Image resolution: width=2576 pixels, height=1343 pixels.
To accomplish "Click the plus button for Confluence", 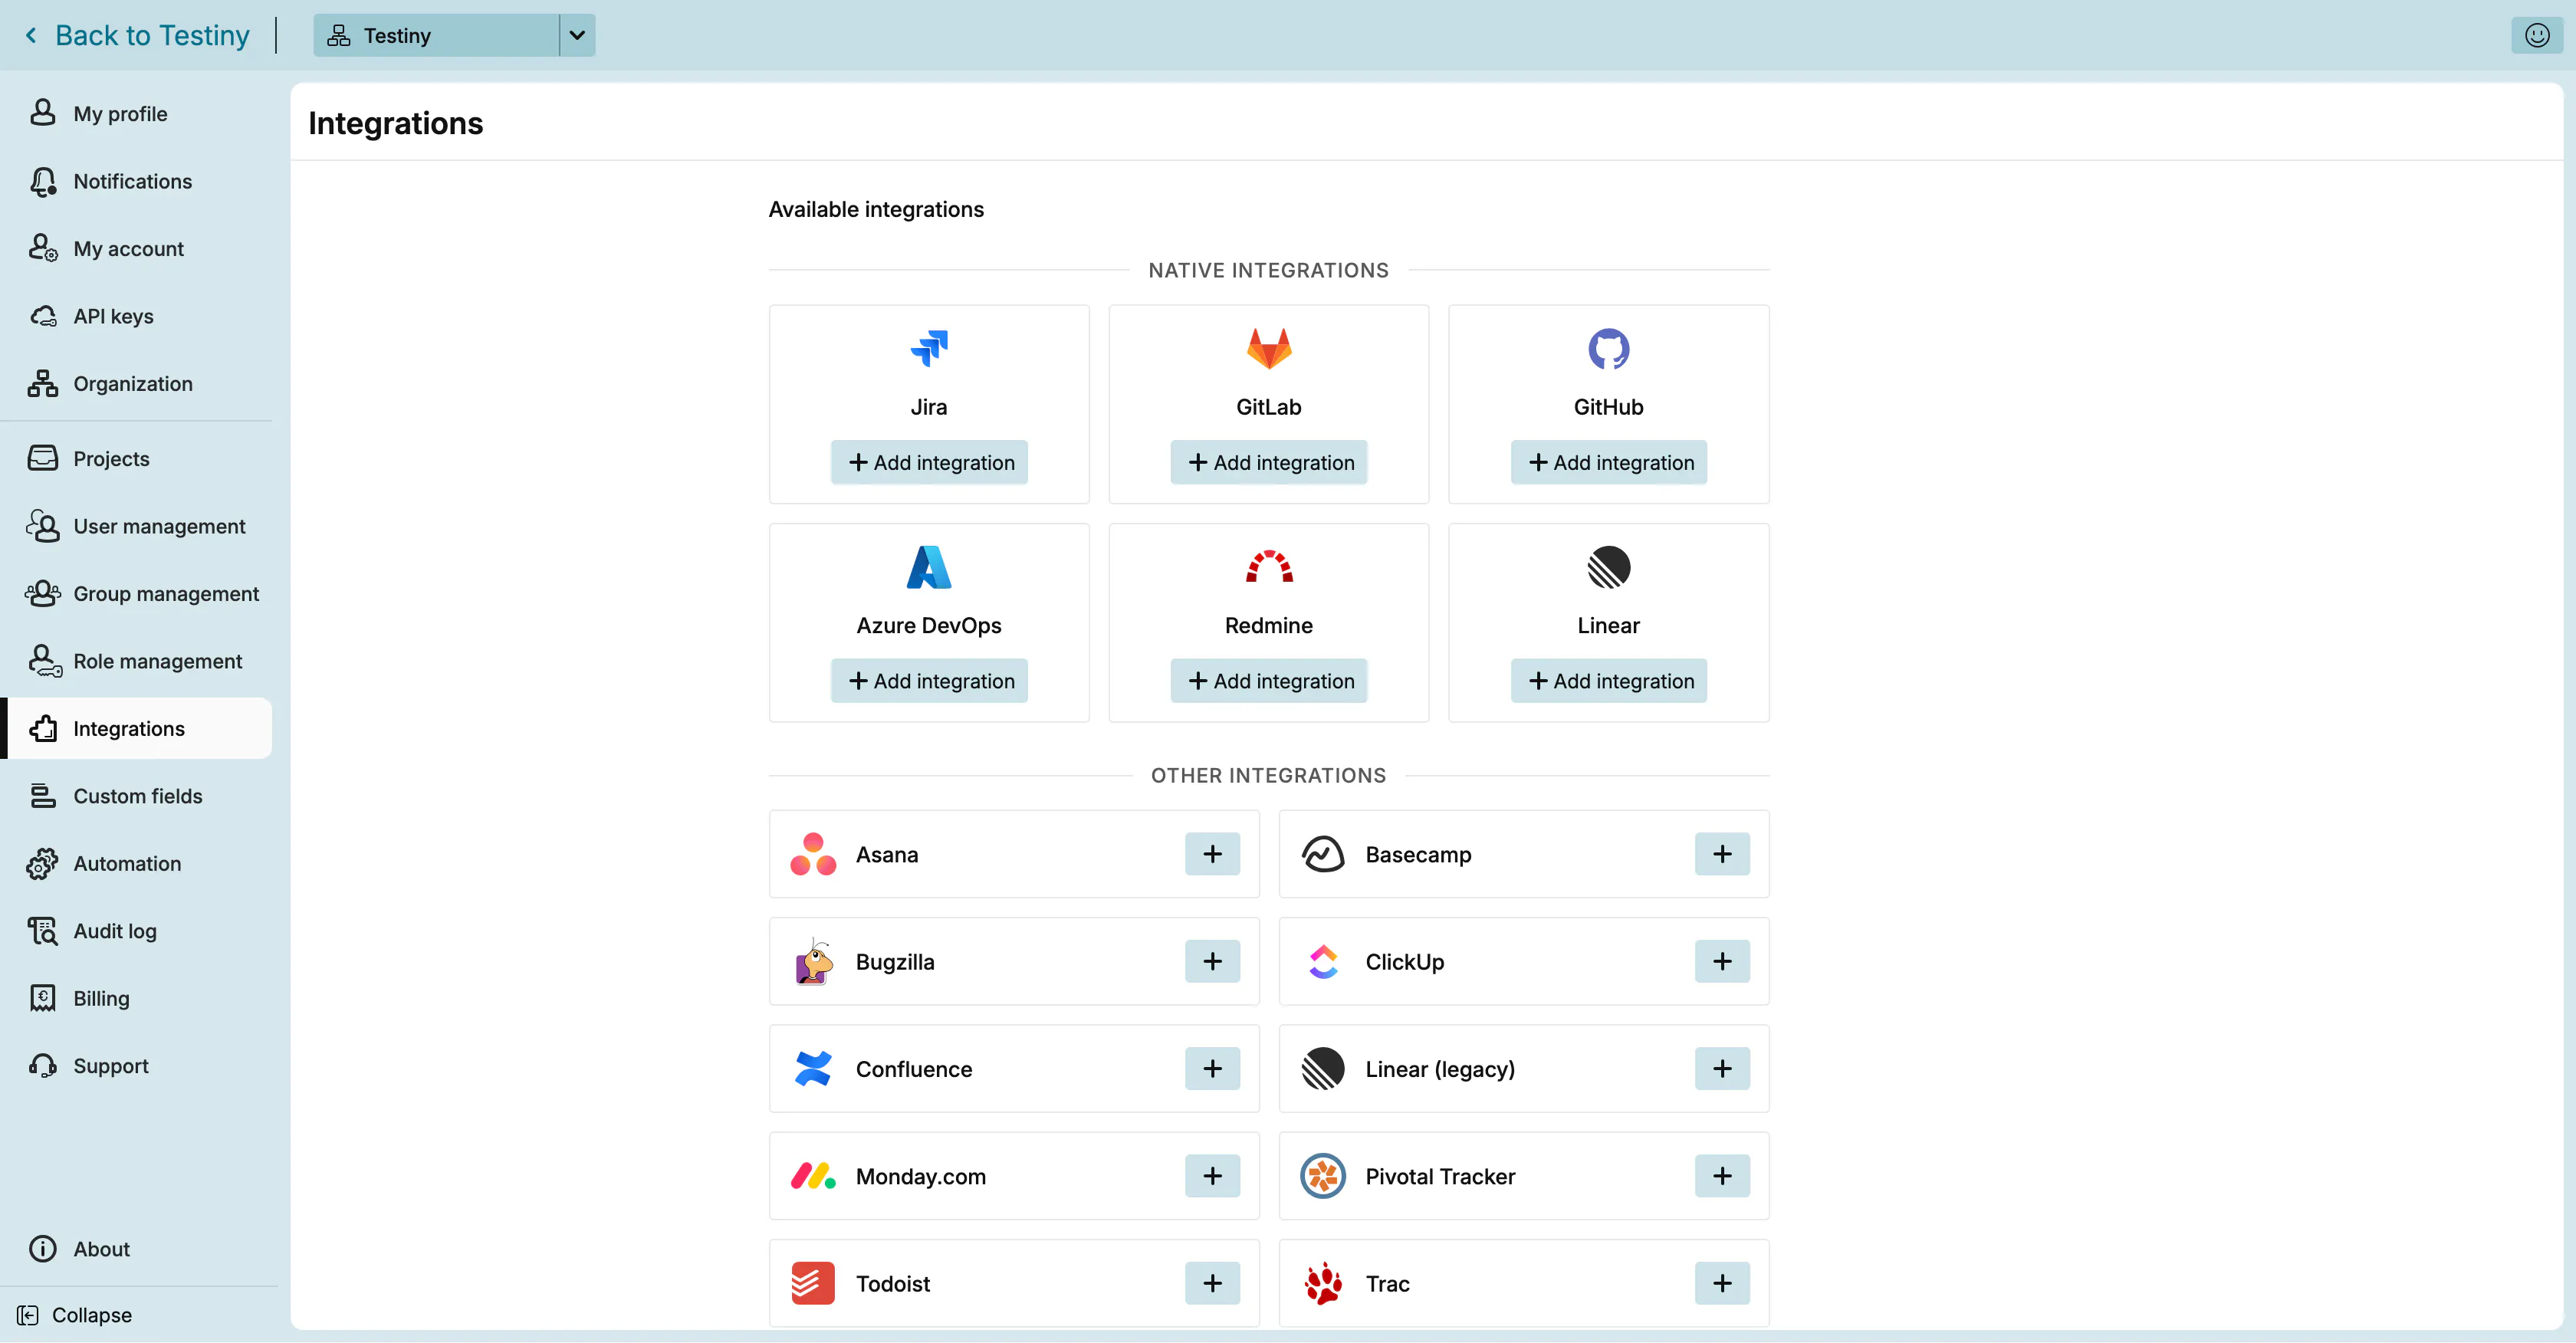I will (1212, 1068).
